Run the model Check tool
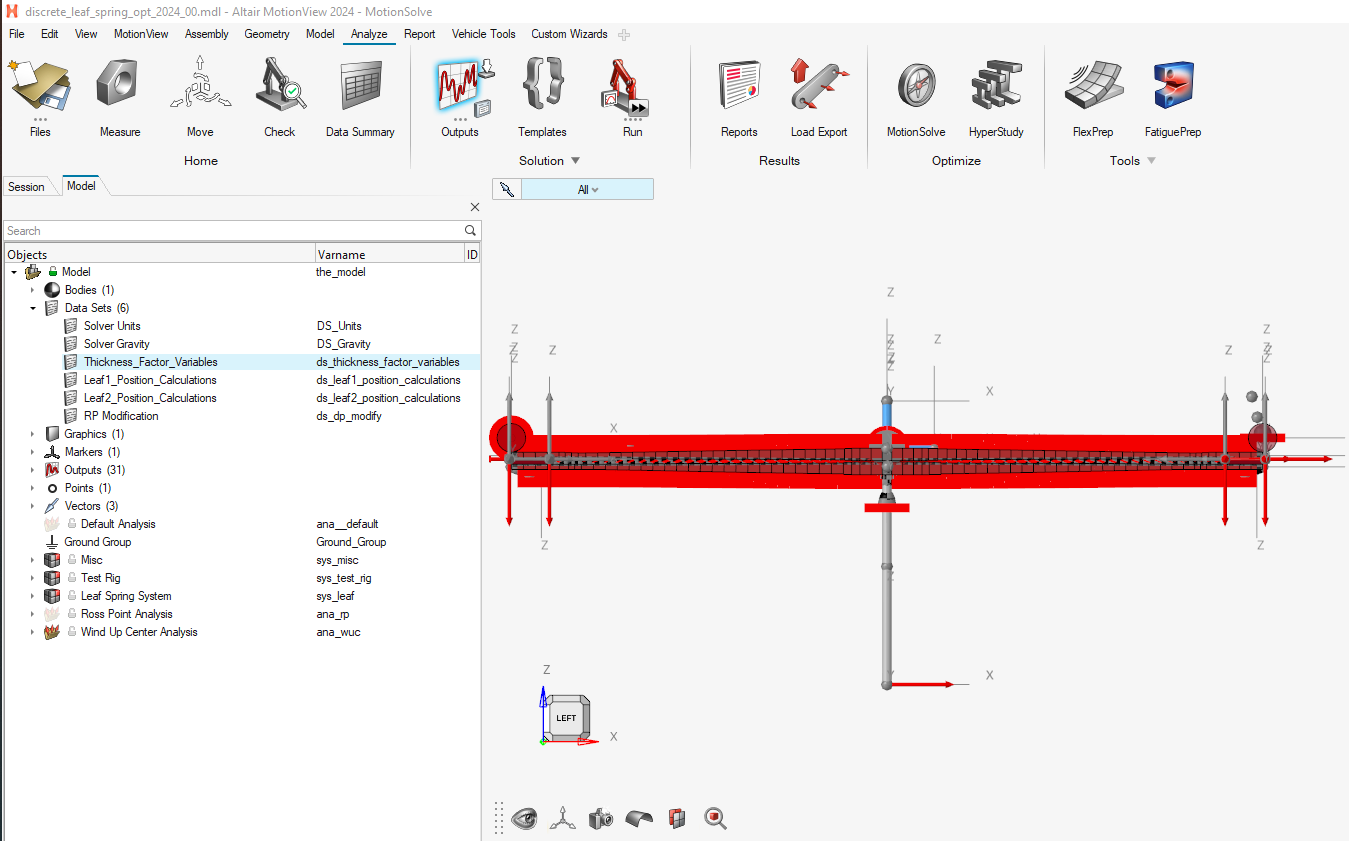 (280, 97)
